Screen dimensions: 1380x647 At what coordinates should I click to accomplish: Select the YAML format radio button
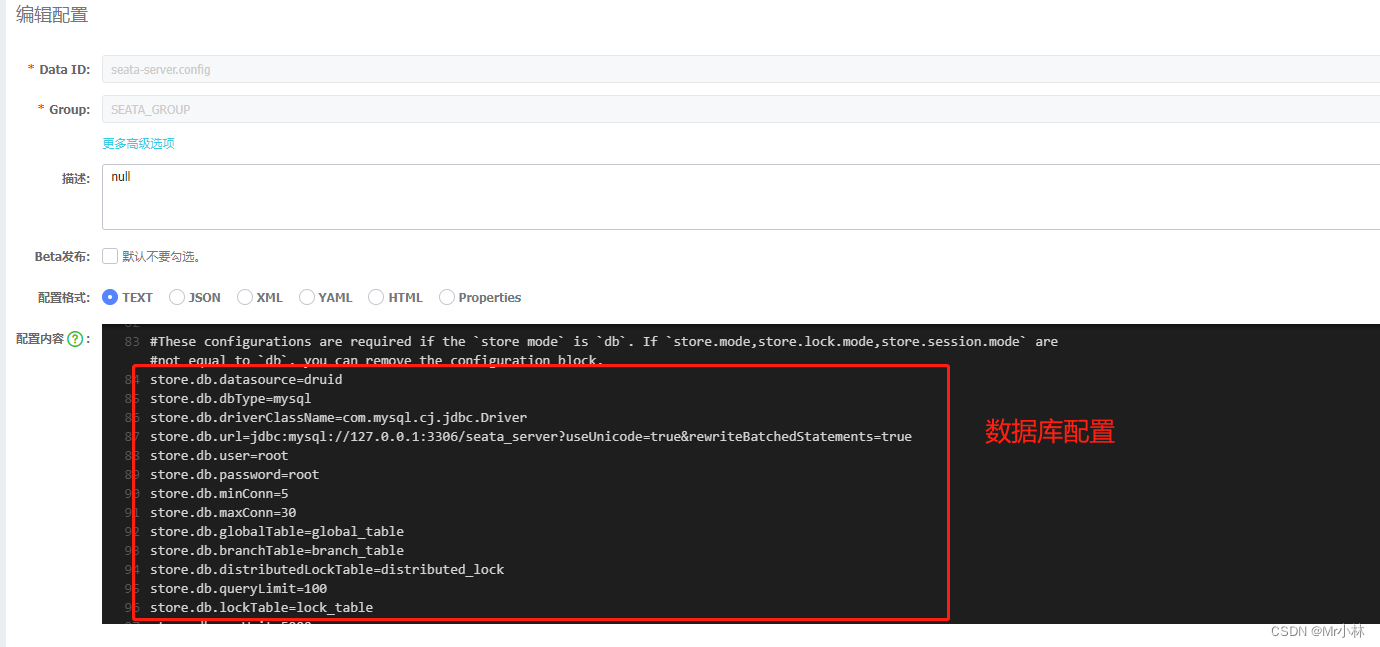(x=307, y=297)
